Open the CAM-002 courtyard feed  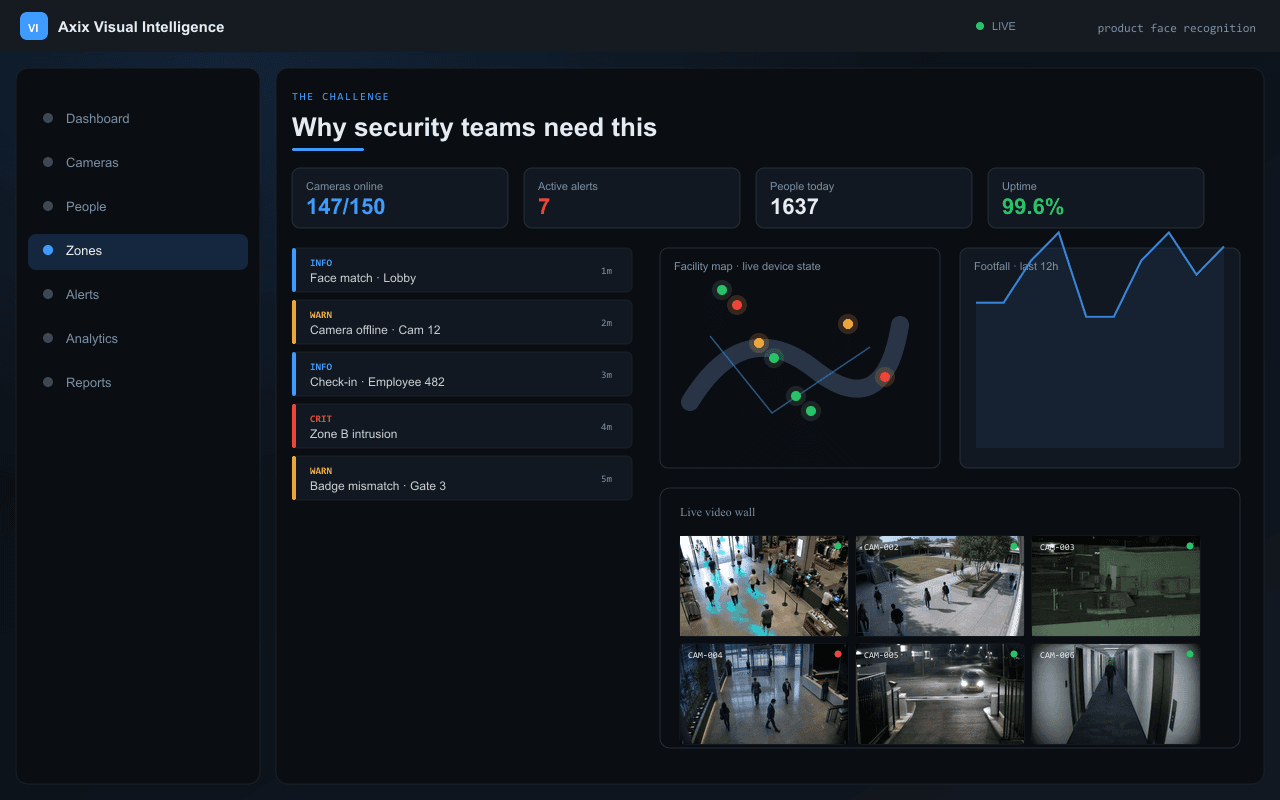coord(940,586)
